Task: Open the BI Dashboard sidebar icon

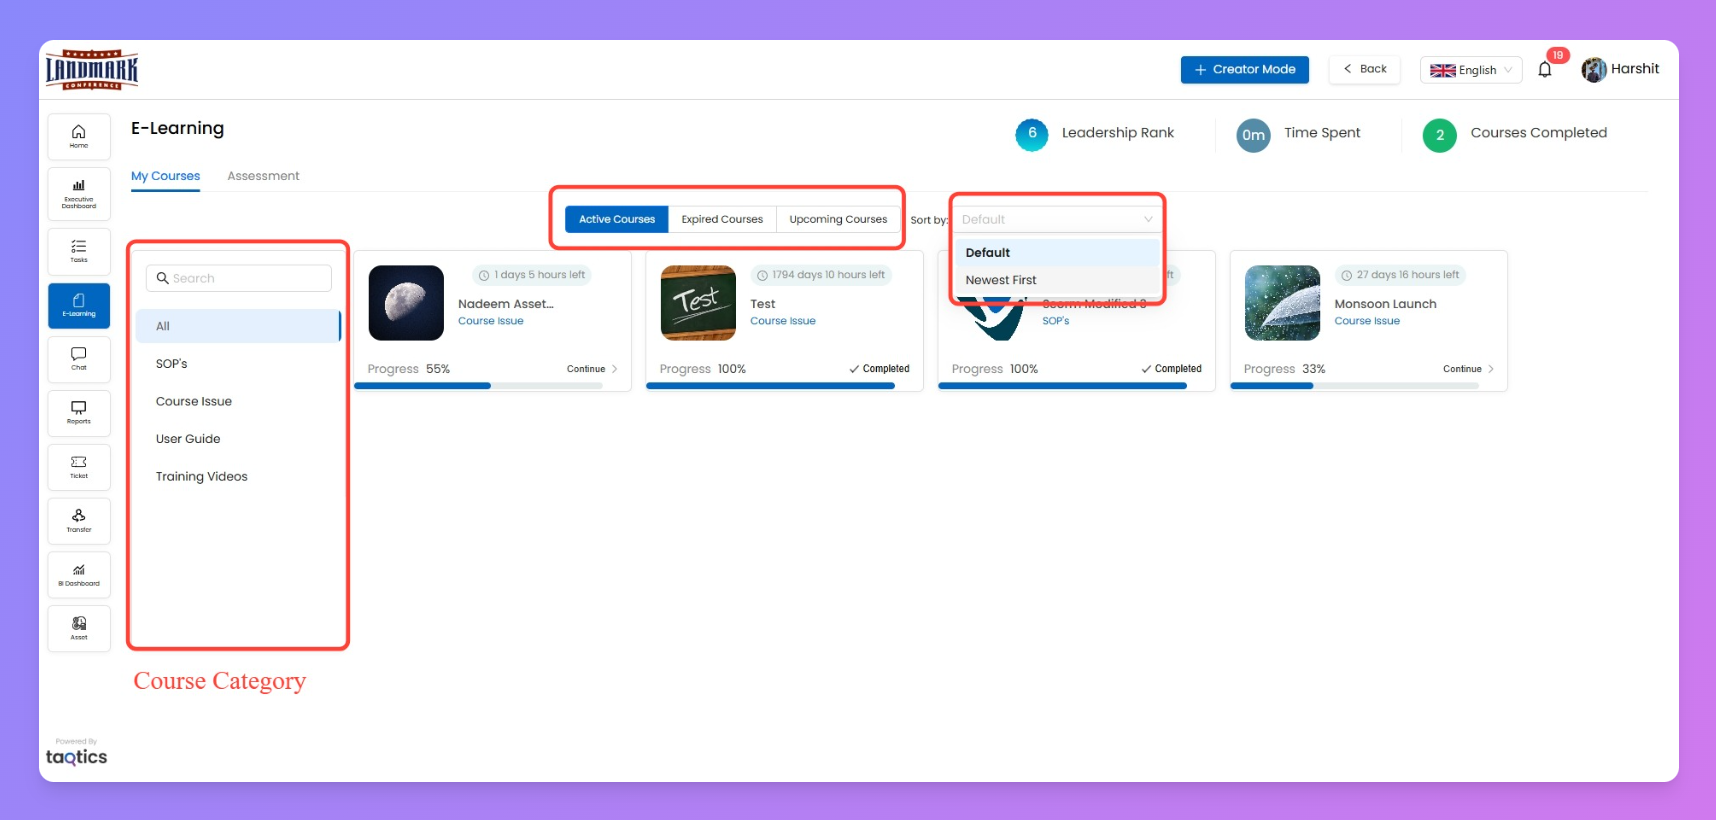Action: click(79, 575)
